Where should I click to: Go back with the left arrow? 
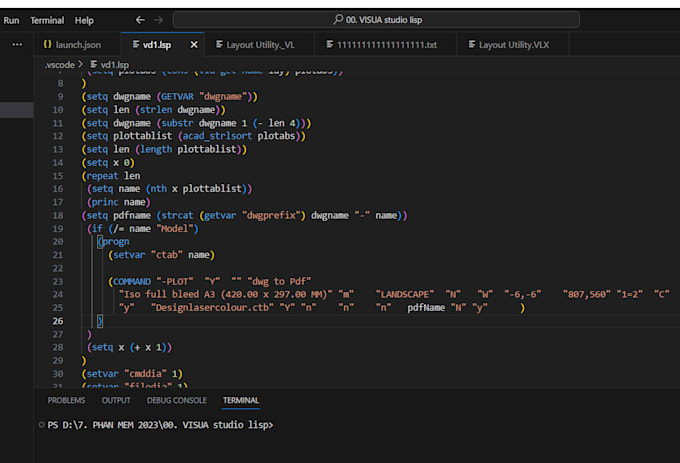pos(140,20)
